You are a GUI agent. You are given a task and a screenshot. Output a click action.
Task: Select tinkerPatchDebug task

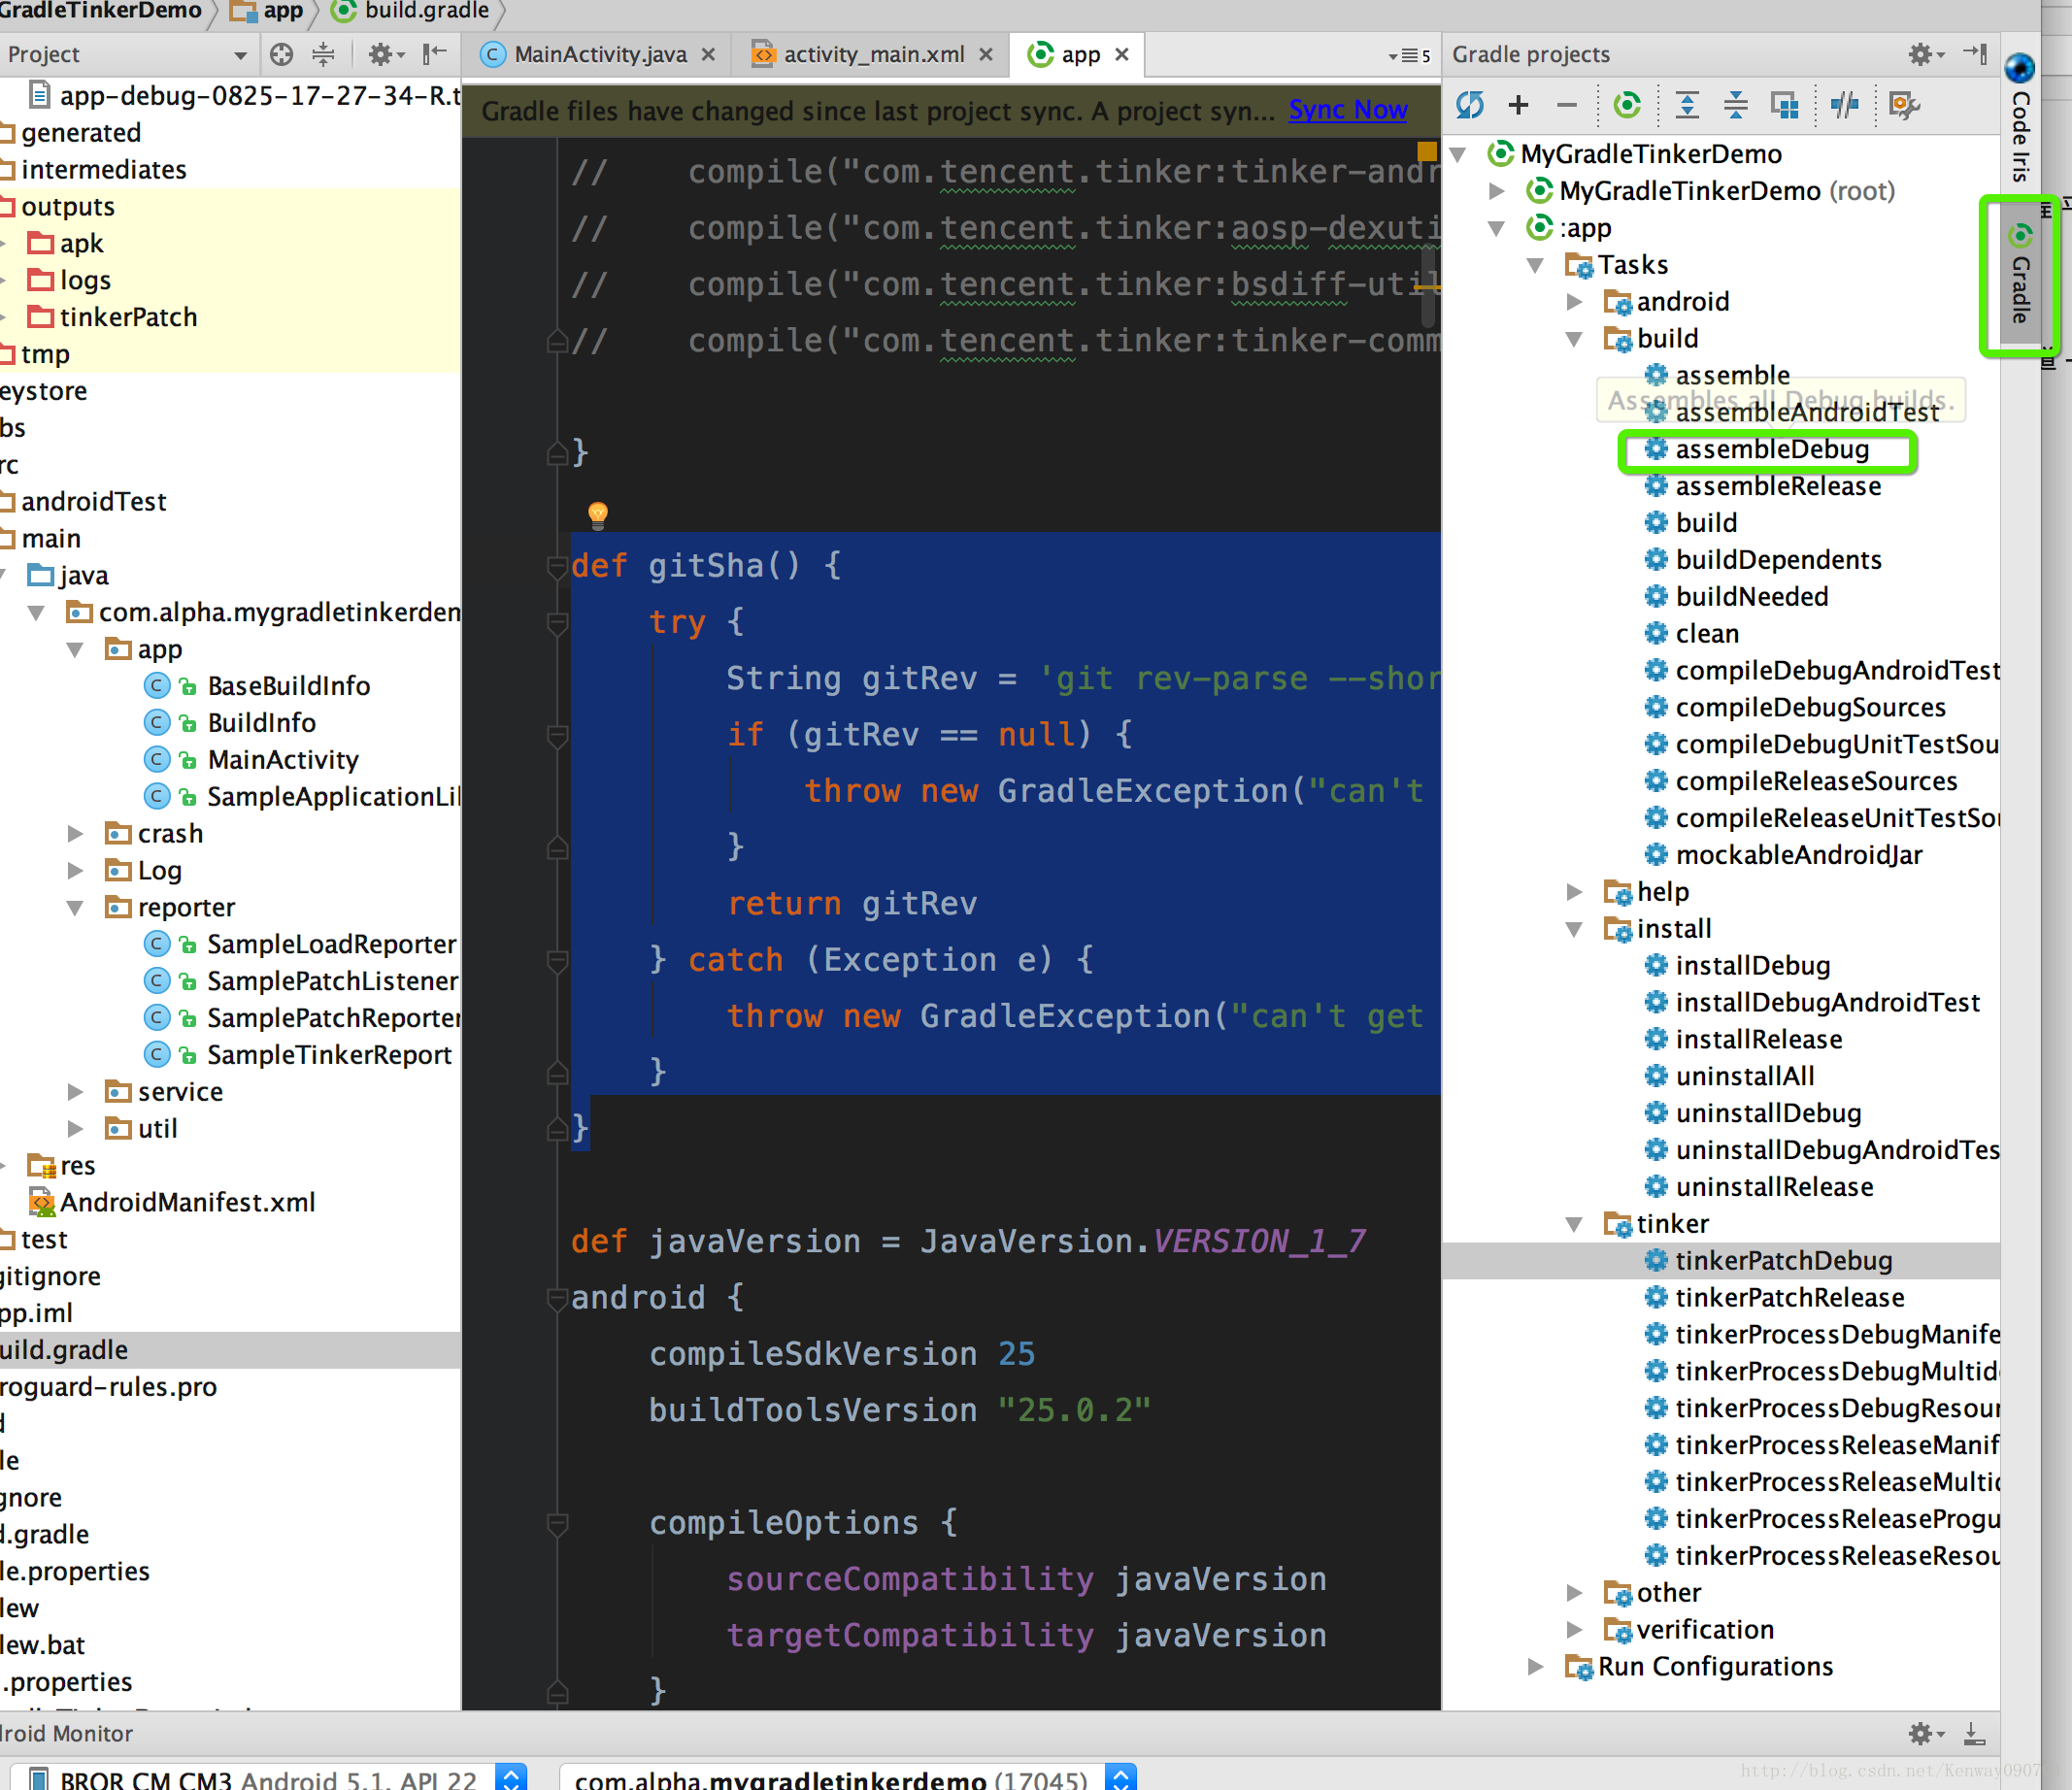pos(1783,1260)
